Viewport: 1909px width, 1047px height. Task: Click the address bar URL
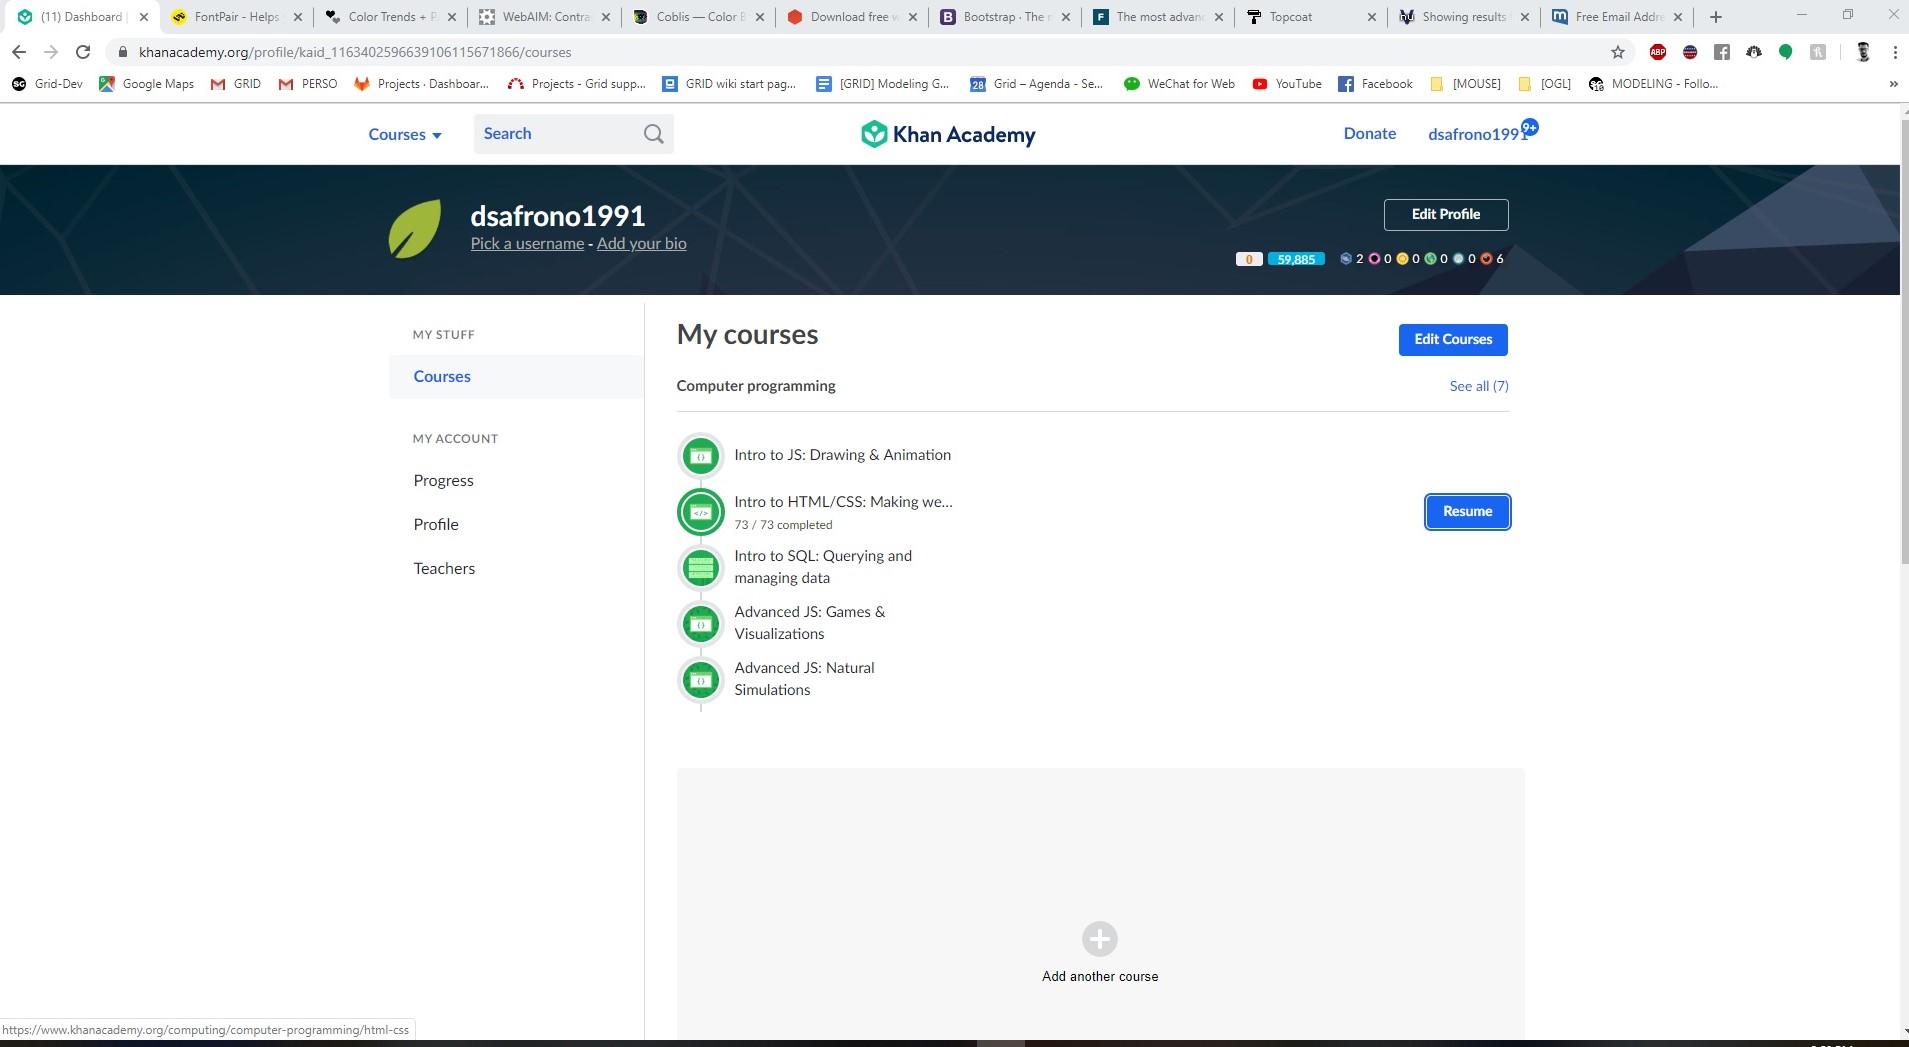[355, 52]
